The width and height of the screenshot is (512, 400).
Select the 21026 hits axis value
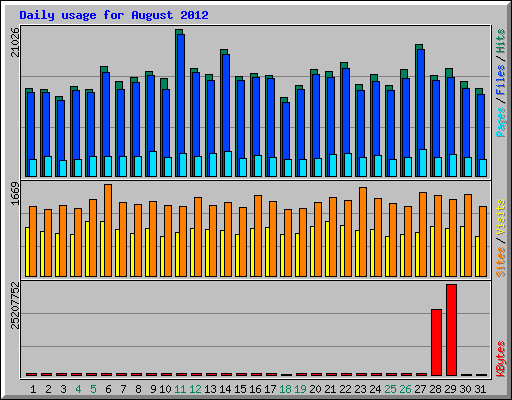15,42
